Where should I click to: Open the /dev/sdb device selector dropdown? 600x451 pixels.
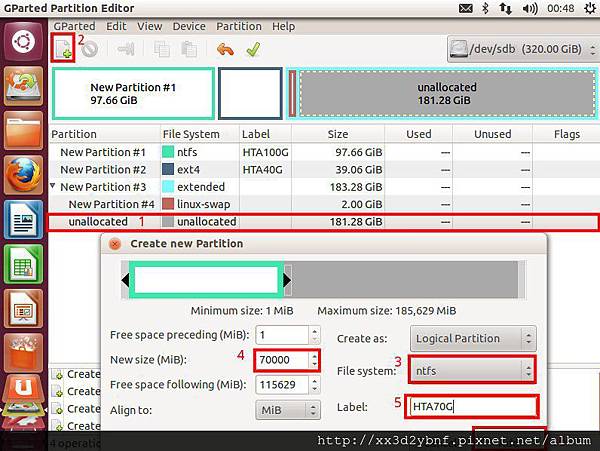(523, 49)
